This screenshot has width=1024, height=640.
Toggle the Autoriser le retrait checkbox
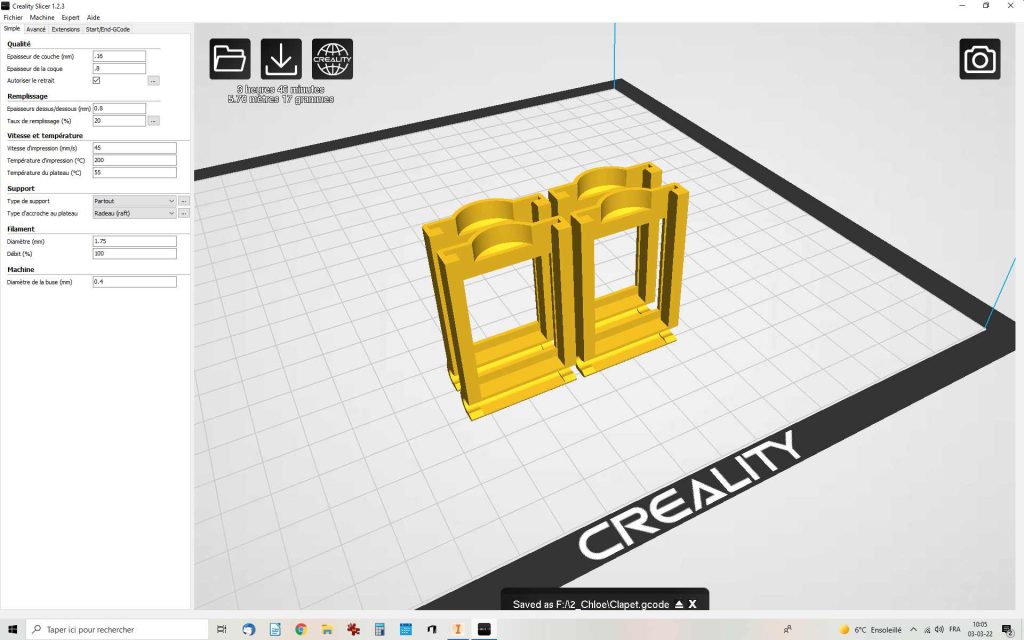click(96, 80)
